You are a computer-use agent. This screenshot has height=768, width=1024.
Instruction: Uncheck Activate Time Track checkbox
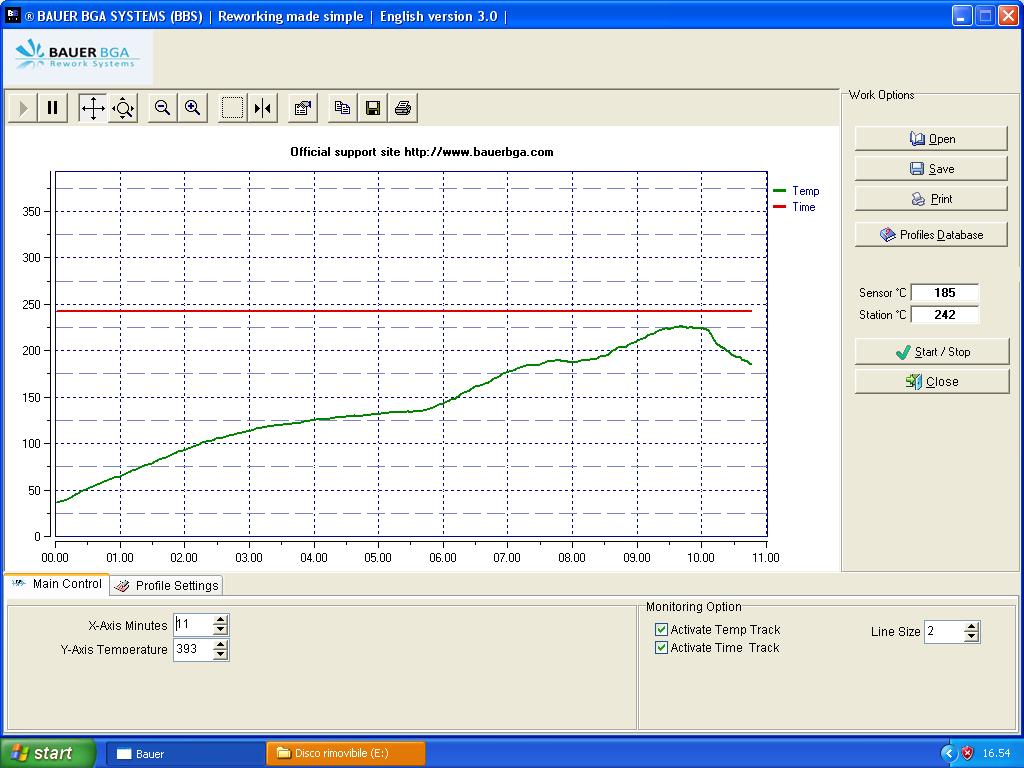661,648
